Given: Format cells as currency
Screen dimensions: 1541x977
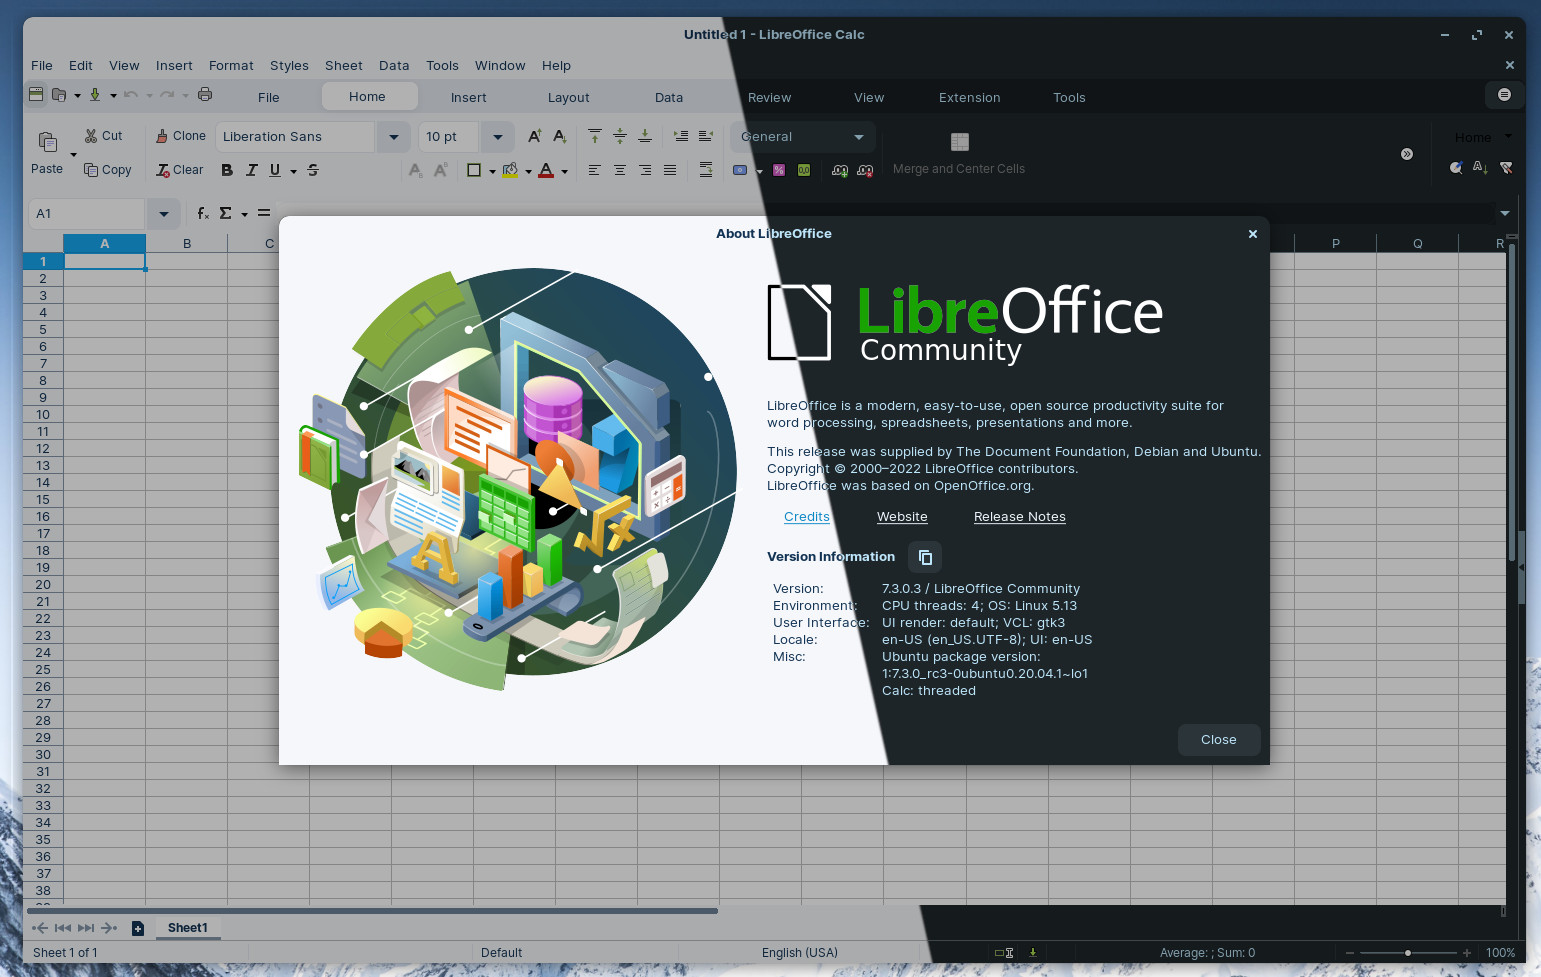Looking at the screenshot, I should tap(740, 170).
